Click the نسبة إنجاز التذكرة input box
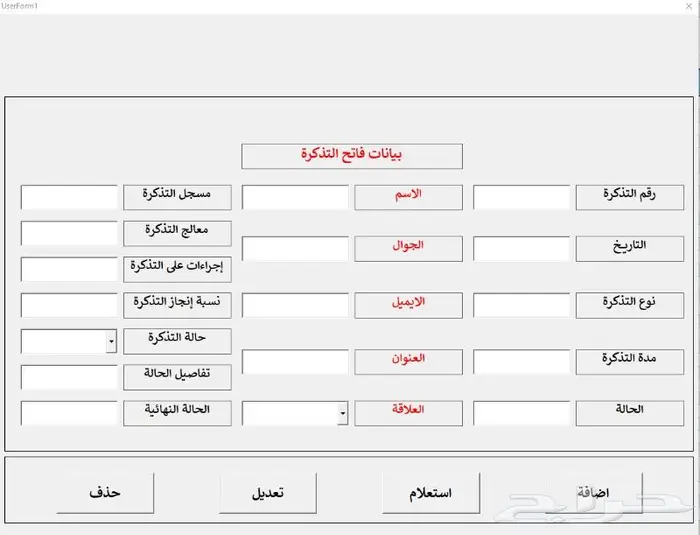This screenshot has height=535, width=700. pos(70,305)
